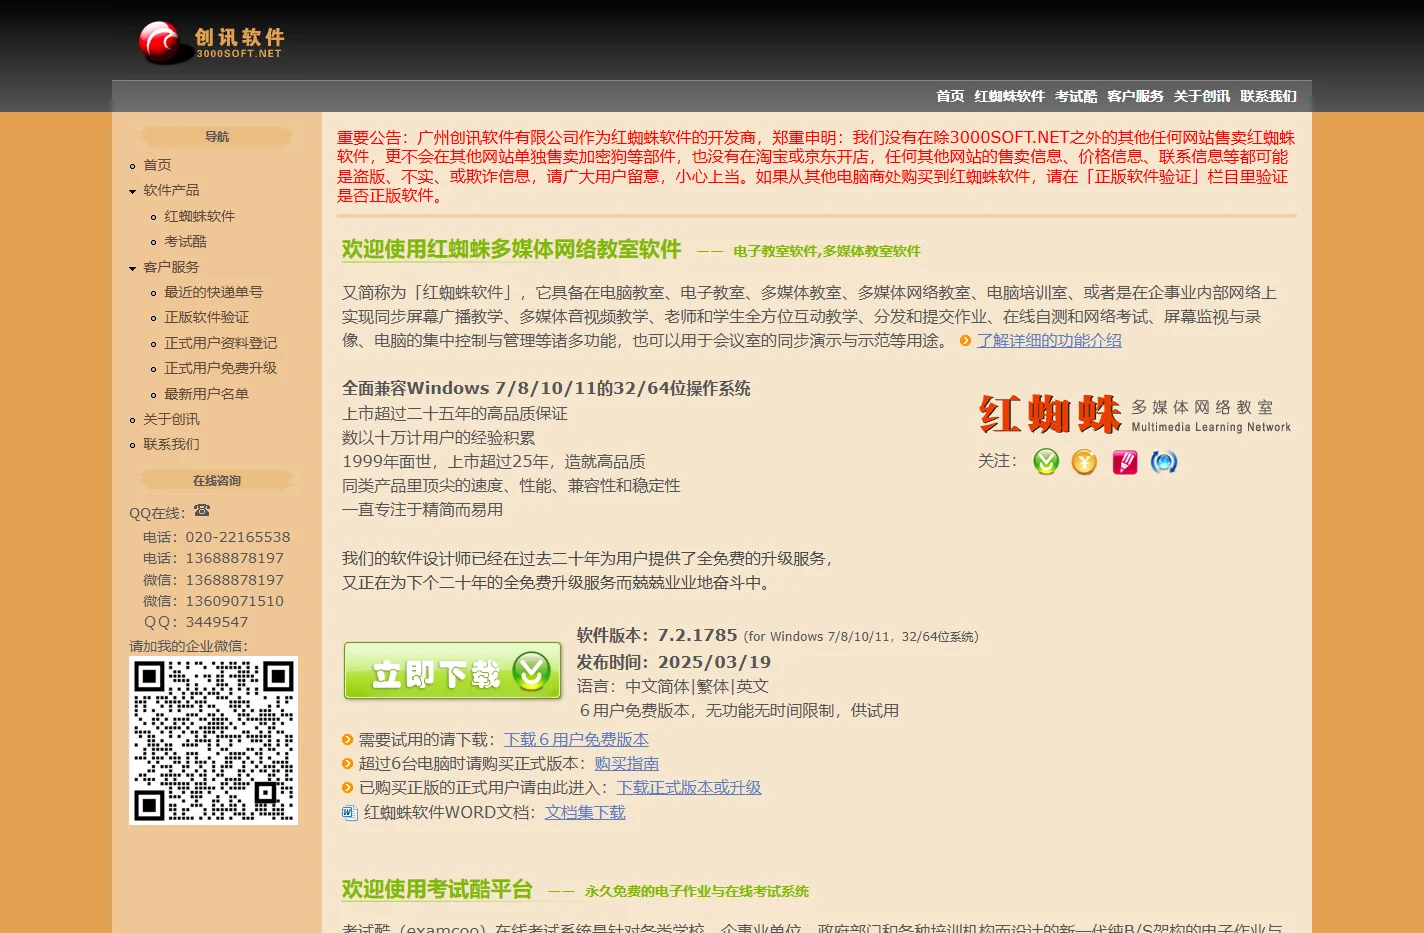Open the 购买指南 link
Image resolution: width=1424 pixels, height=933 pixels.
click(x=627, y=764)
